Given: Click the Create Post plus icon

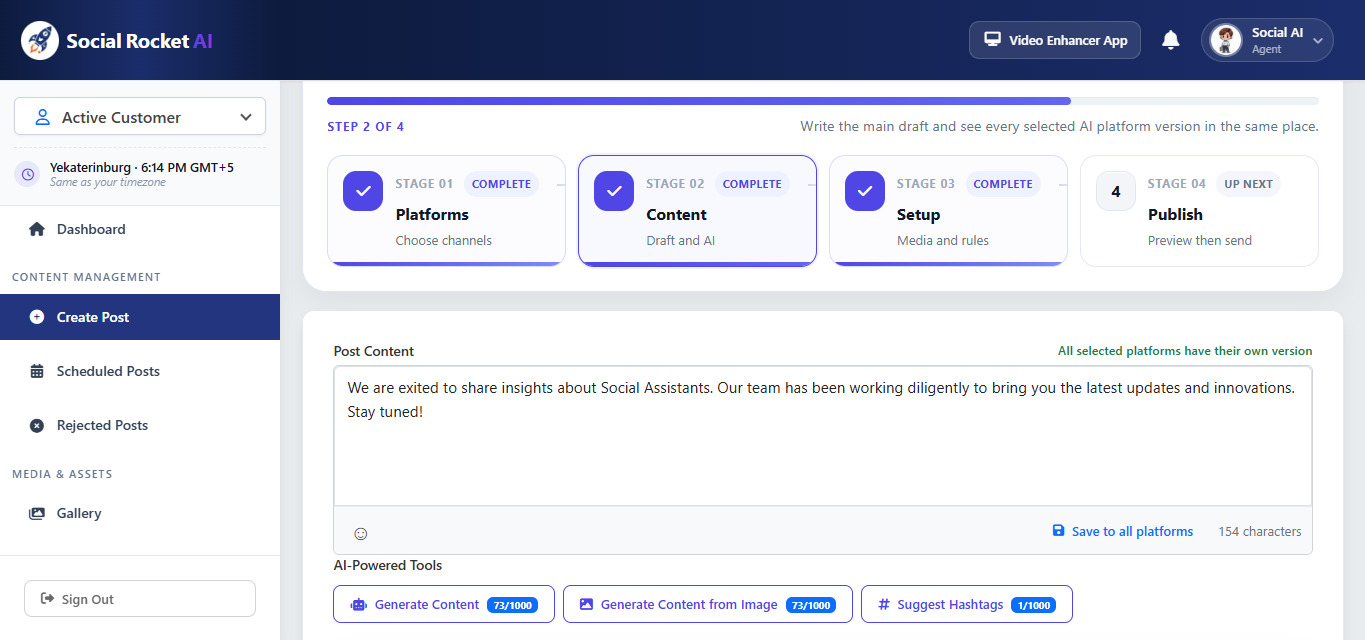Looking at the screenshot, I should [37, 317].
